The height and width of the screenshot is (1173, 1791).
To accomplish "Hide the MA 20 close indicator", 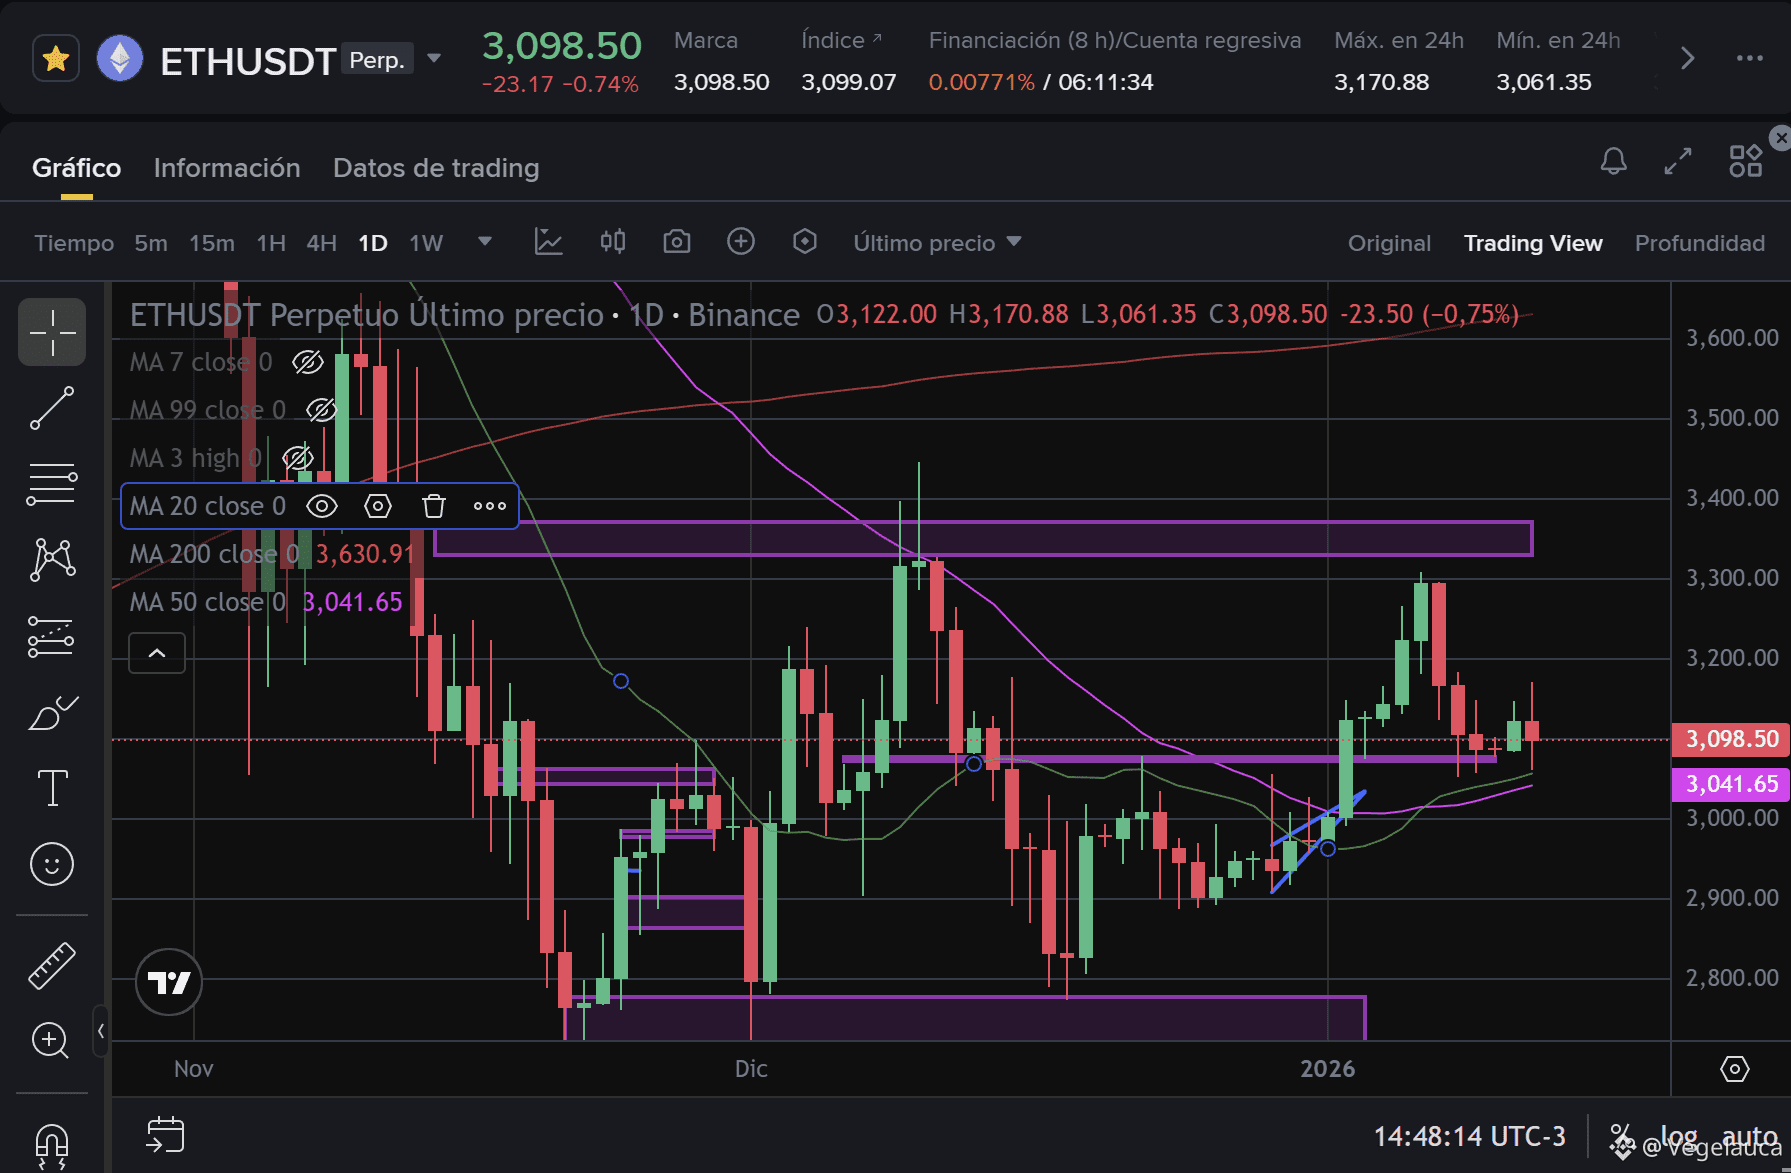I will click(x=321, y=506).
